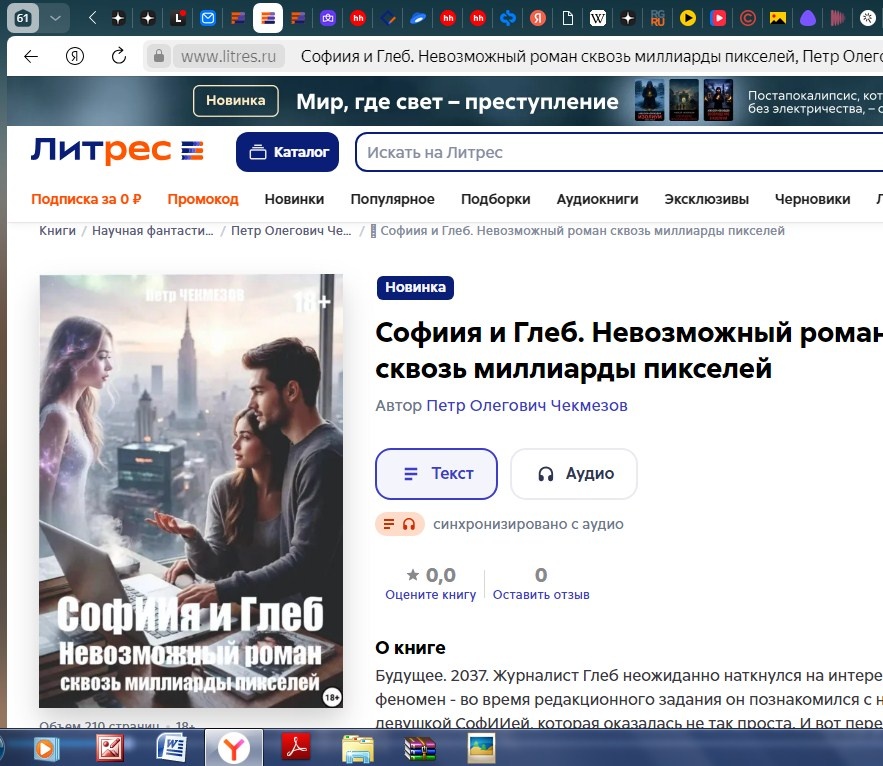Open the red square play icon tab
The height and width of the screenshot is (766, 883).
(x=718, y=18)
